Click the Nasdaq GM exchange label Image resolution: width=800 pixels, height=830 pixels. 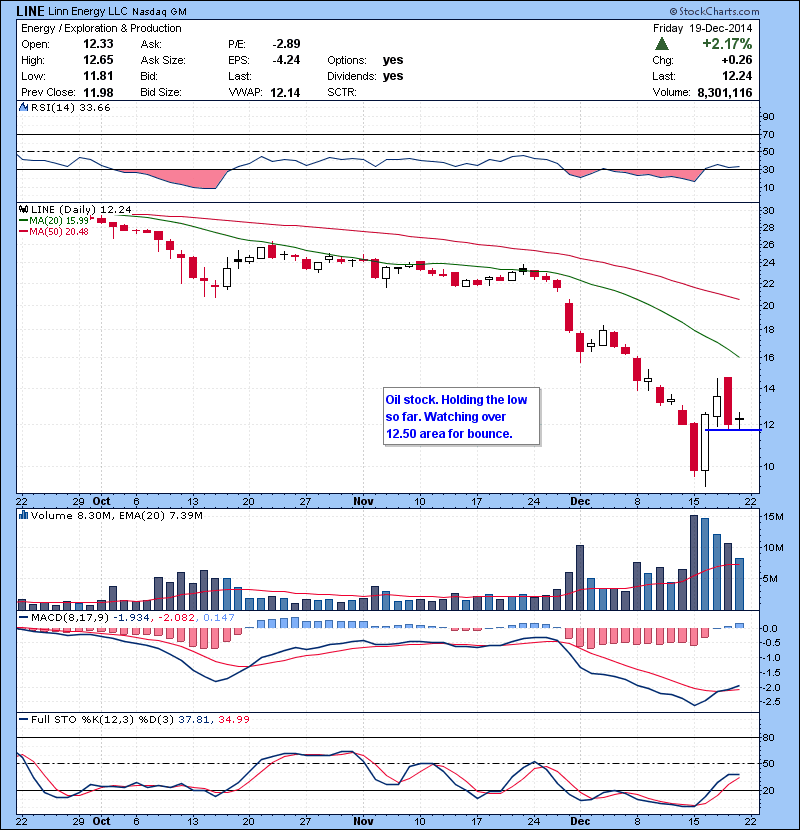159,12
